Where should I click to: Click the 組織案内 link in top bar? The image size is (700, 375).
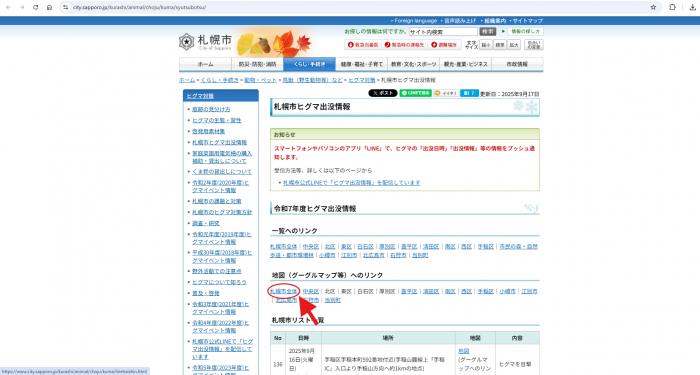pos(495,21)
